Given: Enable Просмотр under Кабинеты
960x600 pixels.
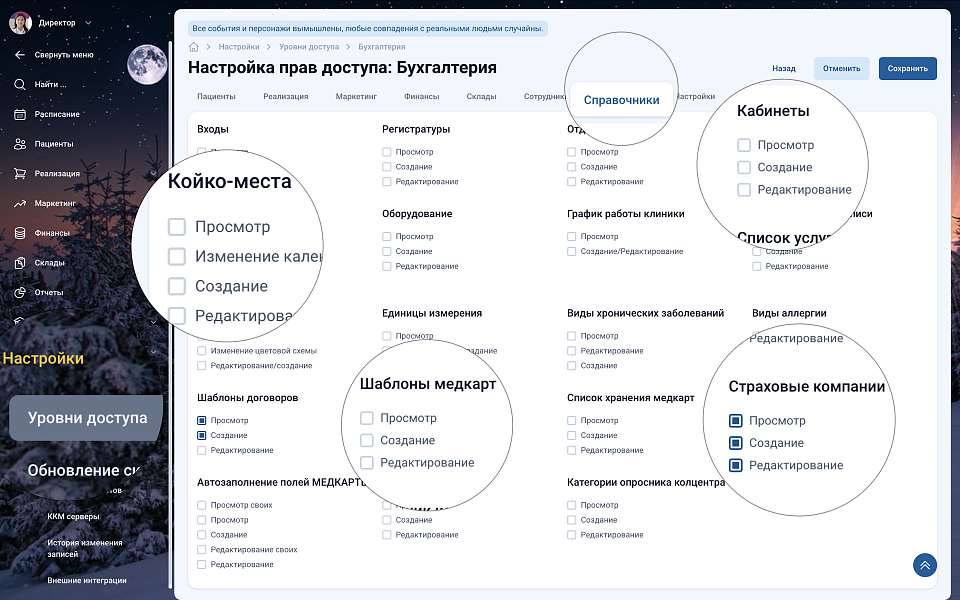Looking at the screenshot, I should [x=744, y=145].
